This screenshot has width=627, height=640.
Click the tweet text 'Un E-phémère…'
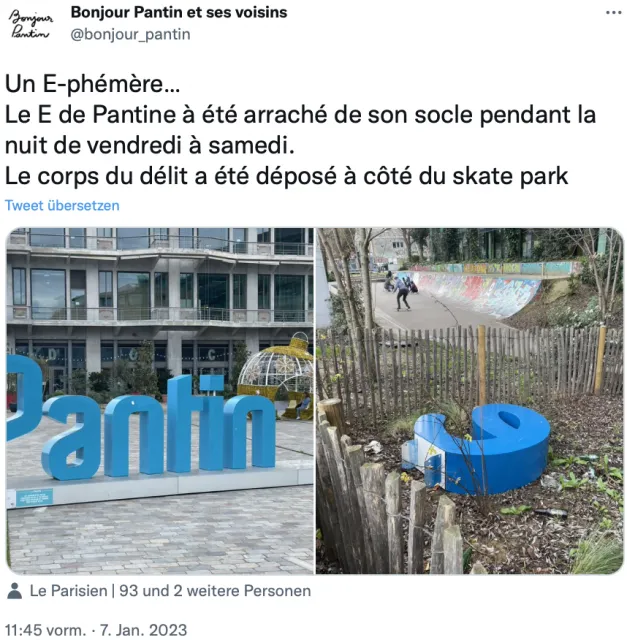tap(92, 84)
